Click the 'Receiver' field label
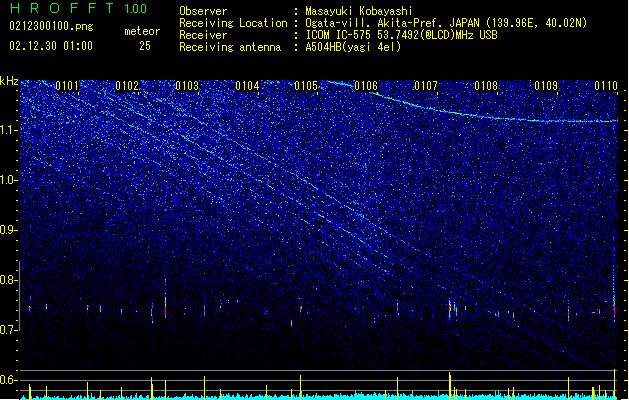629x400 pixels. click(203, 35)
